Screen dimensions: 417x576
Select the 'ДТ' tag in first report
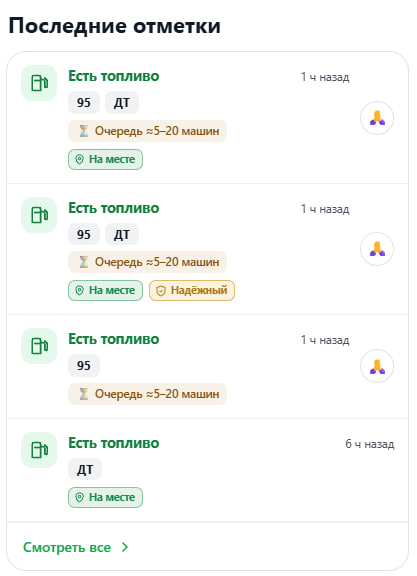coord(122,102)
